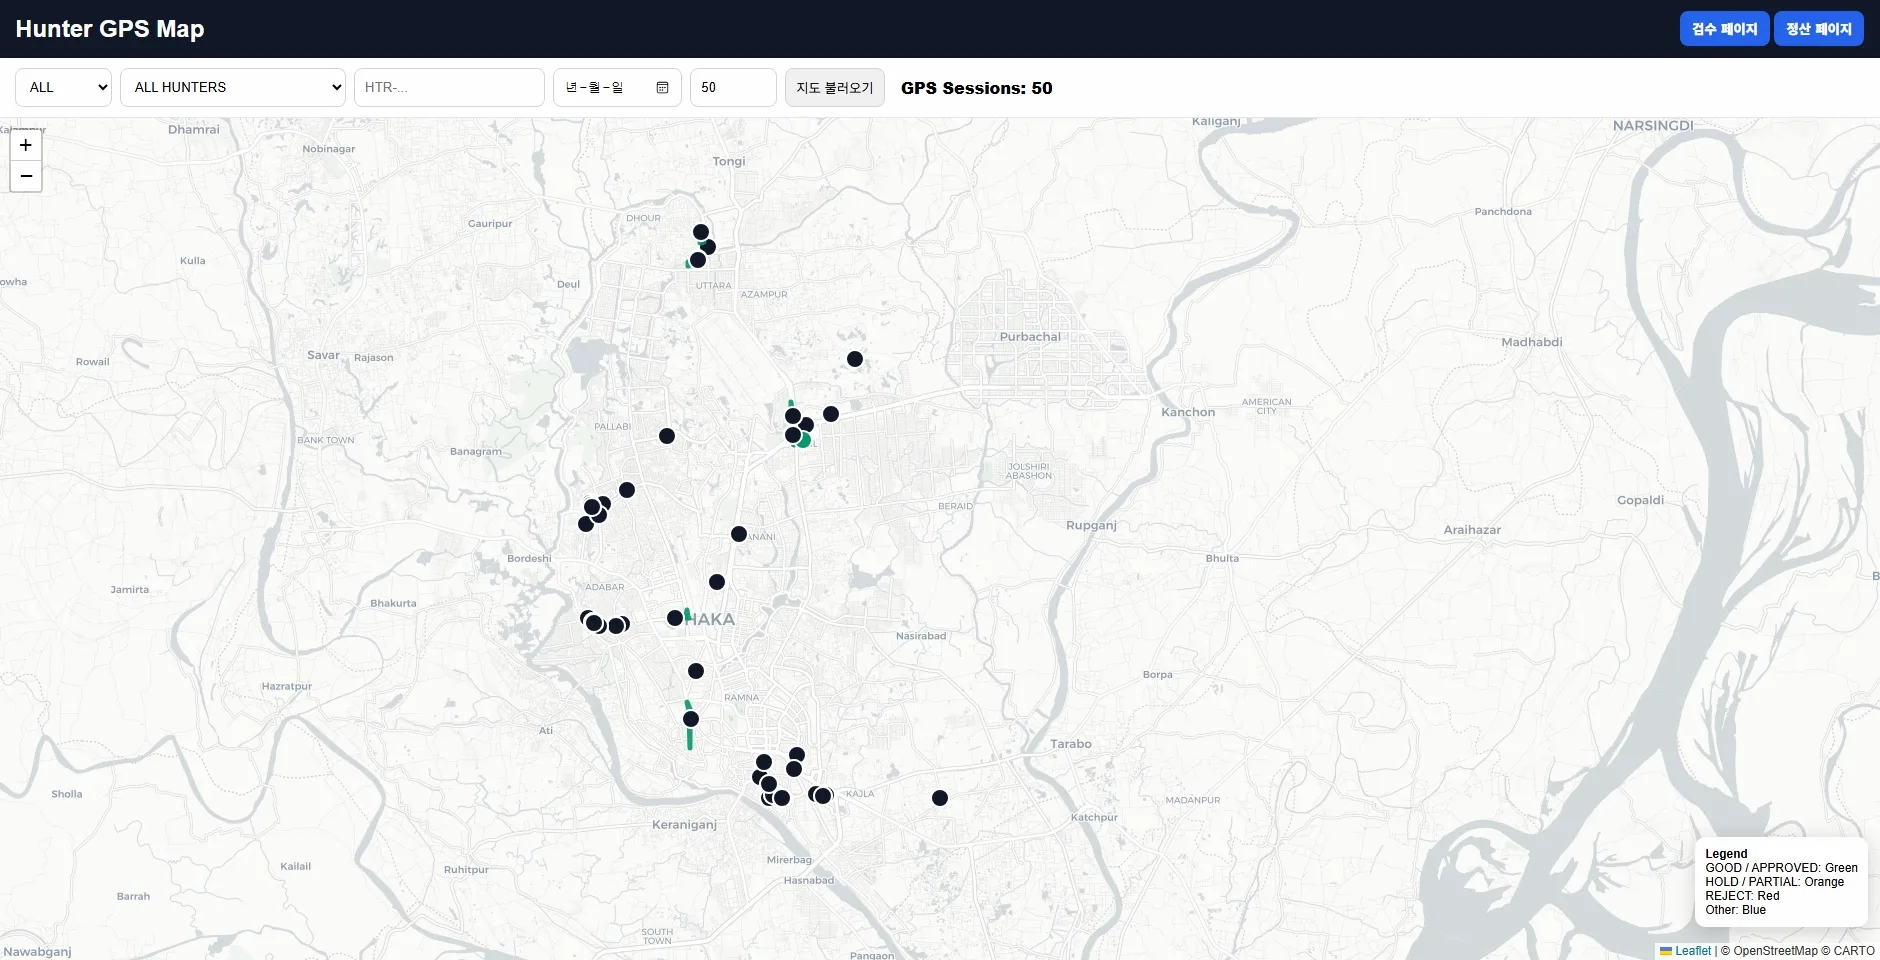Select the topmost GPS marker near UTTARA
Viewport: 1880px width, 960px height.
coord(701,232)
